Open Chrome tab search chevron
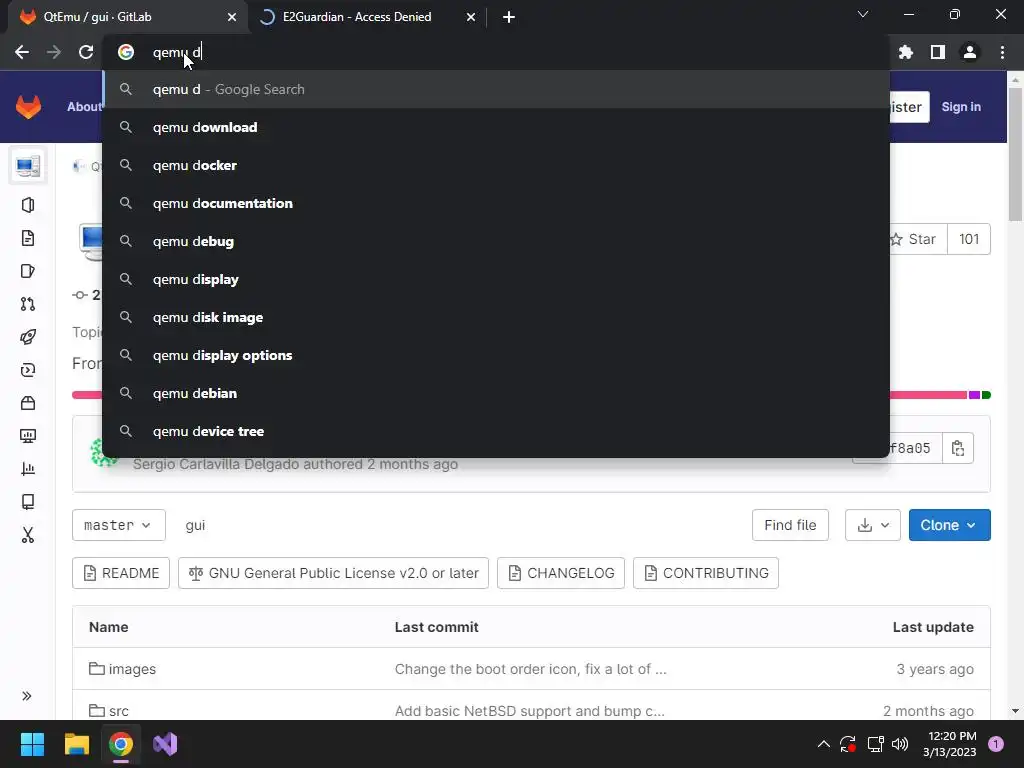The image size is (1024, 768). [863, 14]
